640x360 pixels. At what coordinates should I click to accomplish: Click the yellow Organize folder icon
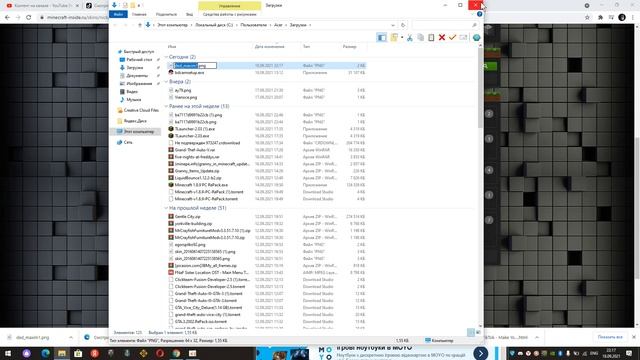click(x=394, y=38)
